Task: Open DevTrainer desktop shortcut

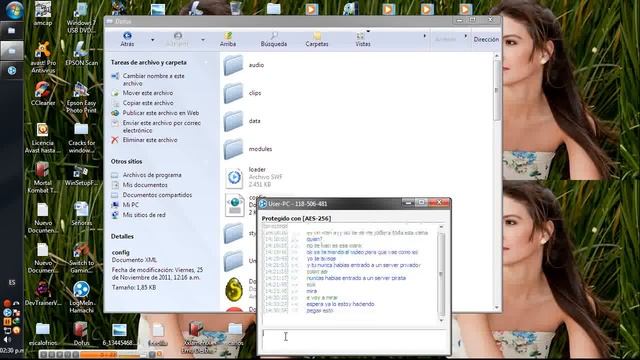Action: click(x=43, y=293)
